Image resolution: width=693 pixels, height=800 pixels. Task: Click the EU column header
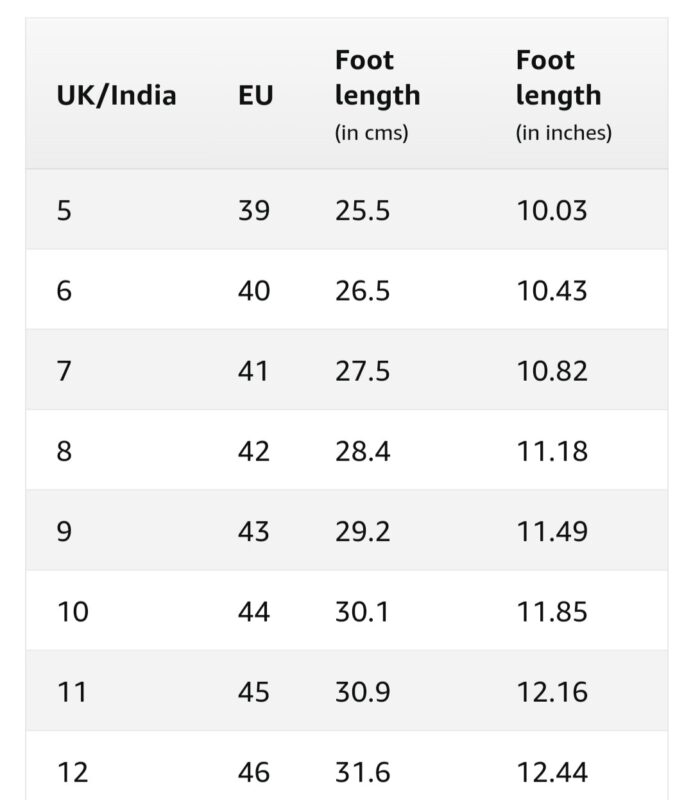click(256, 96)
